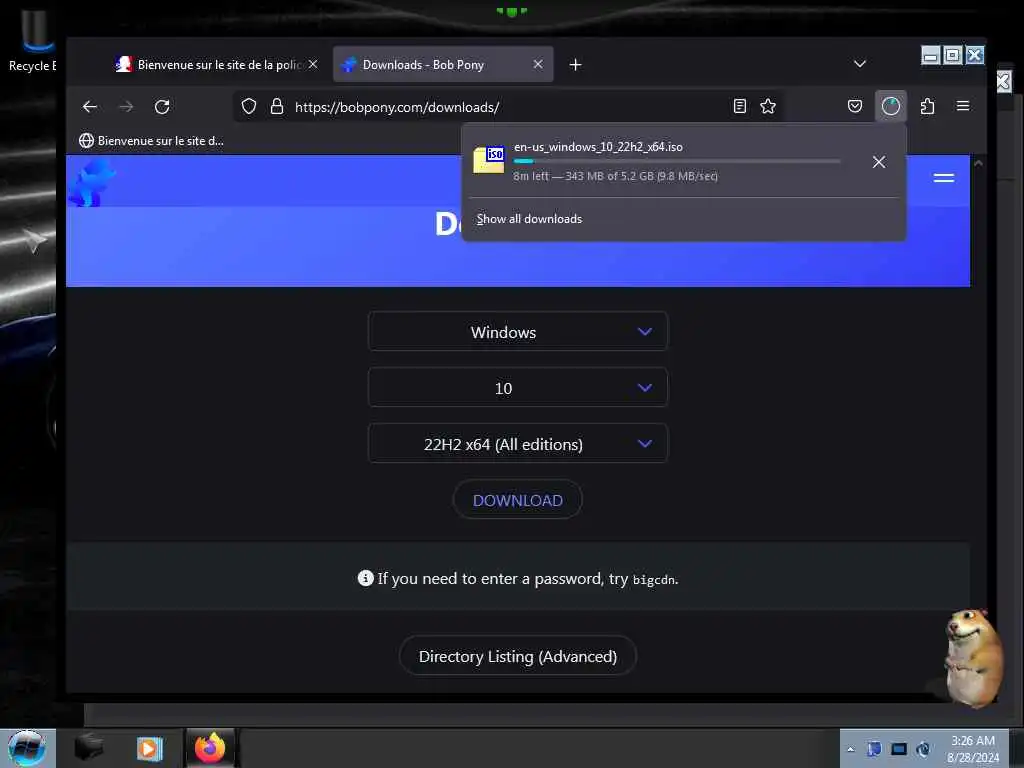Click the en-us_windows_10_22h2_x64.iso filename

pos(598,147)
